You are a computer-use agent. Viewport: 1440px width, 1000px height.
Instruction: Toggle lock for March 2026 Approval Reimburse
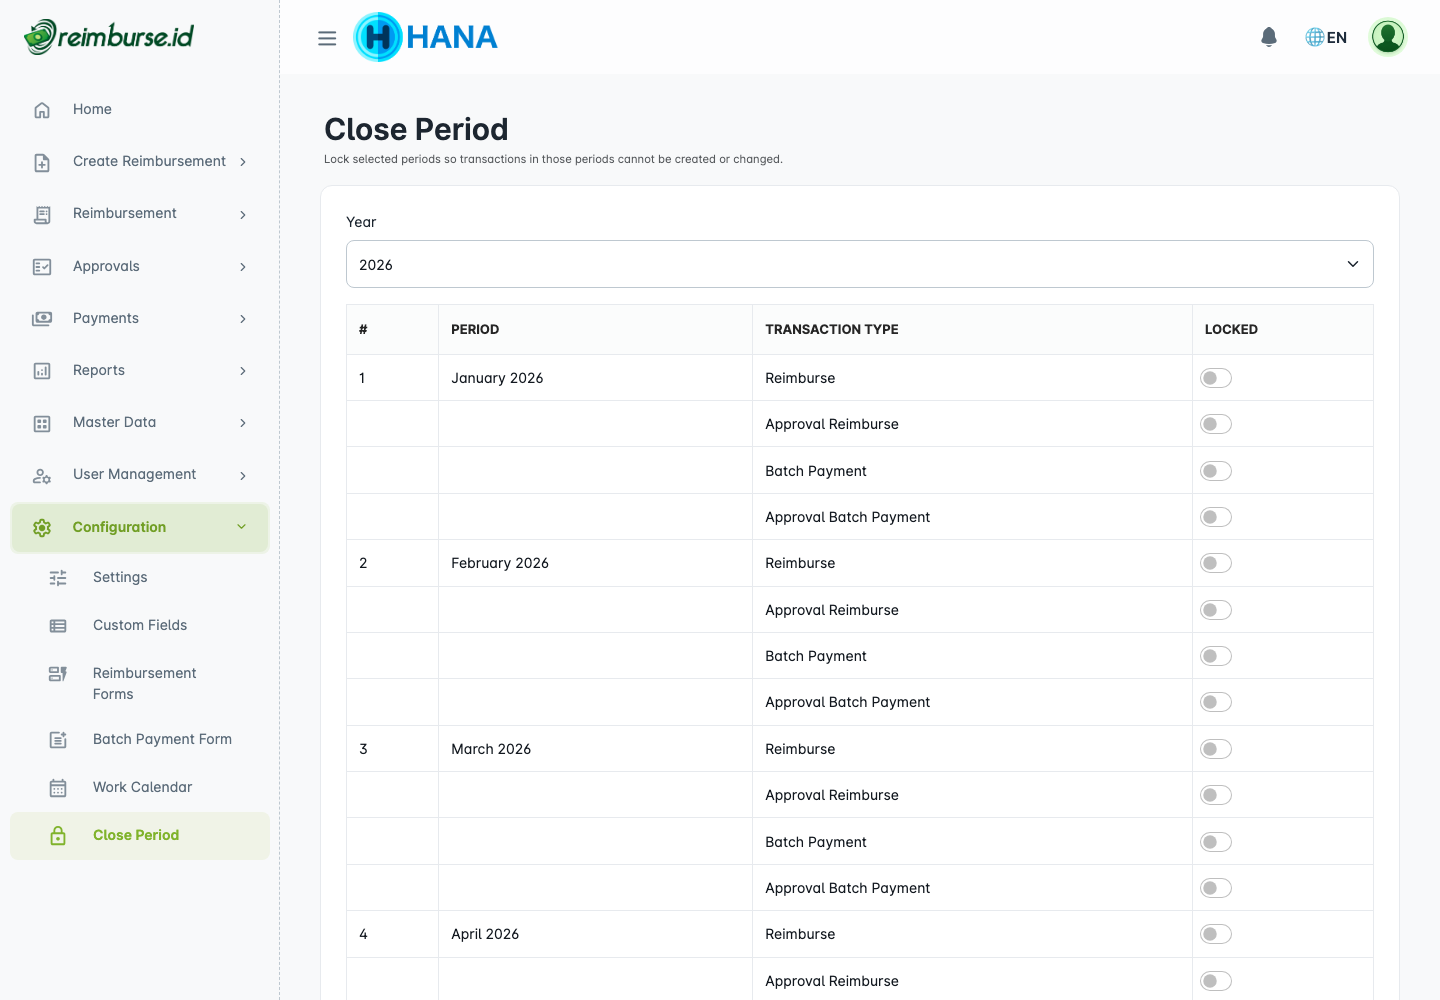[x=1216, y=795]
